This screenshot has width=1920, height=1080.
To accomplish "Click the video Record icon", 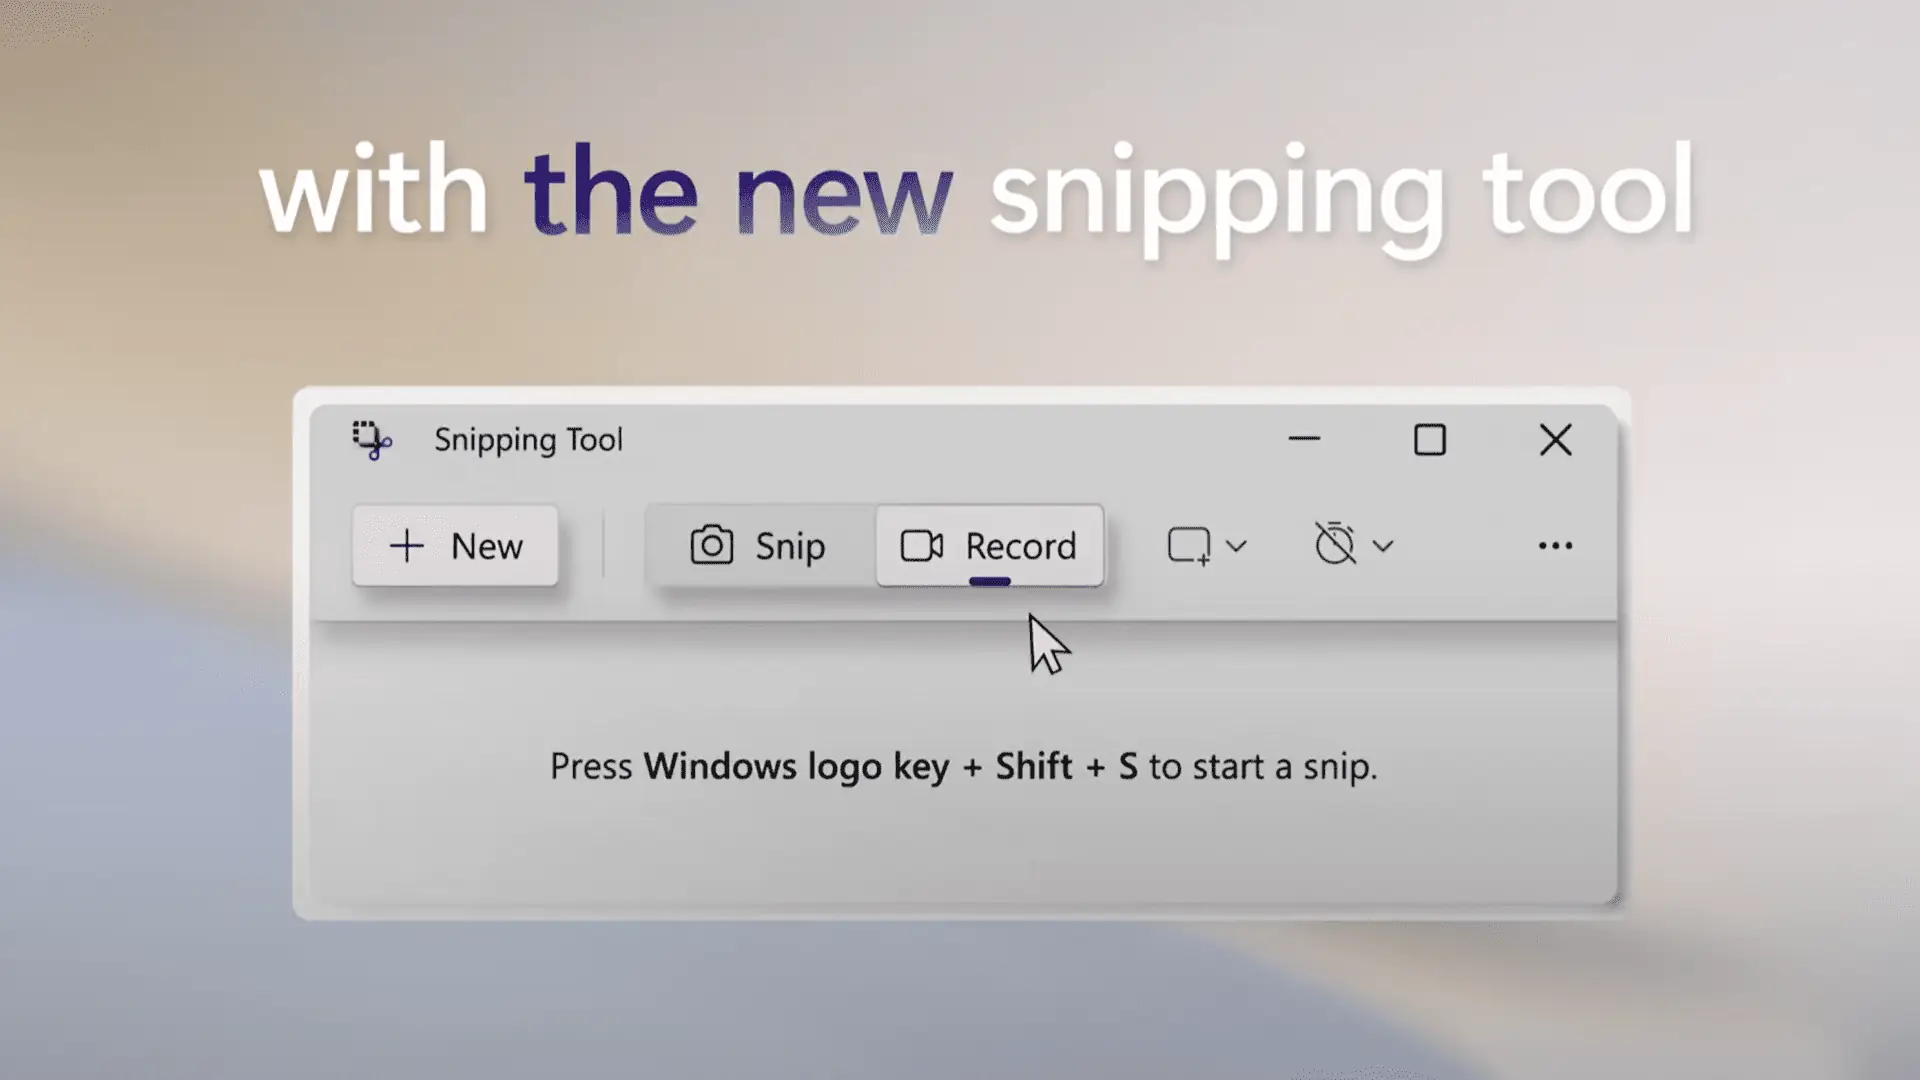I will [x=920, y=545].
